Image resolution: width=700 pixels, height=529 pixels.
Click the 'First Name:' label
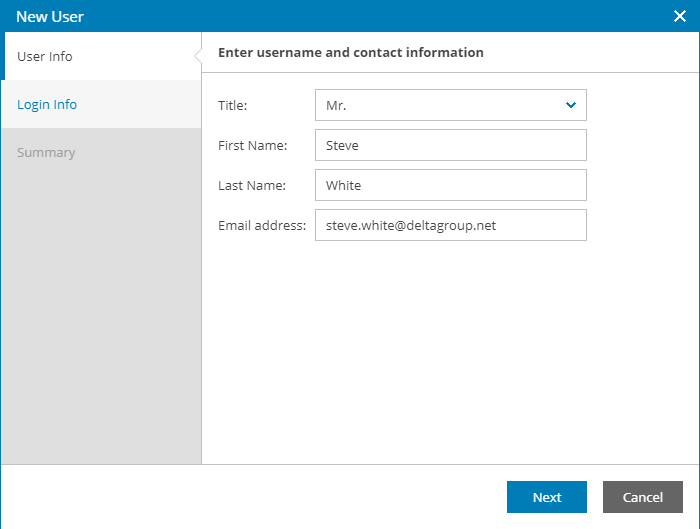tap(252, 145)
